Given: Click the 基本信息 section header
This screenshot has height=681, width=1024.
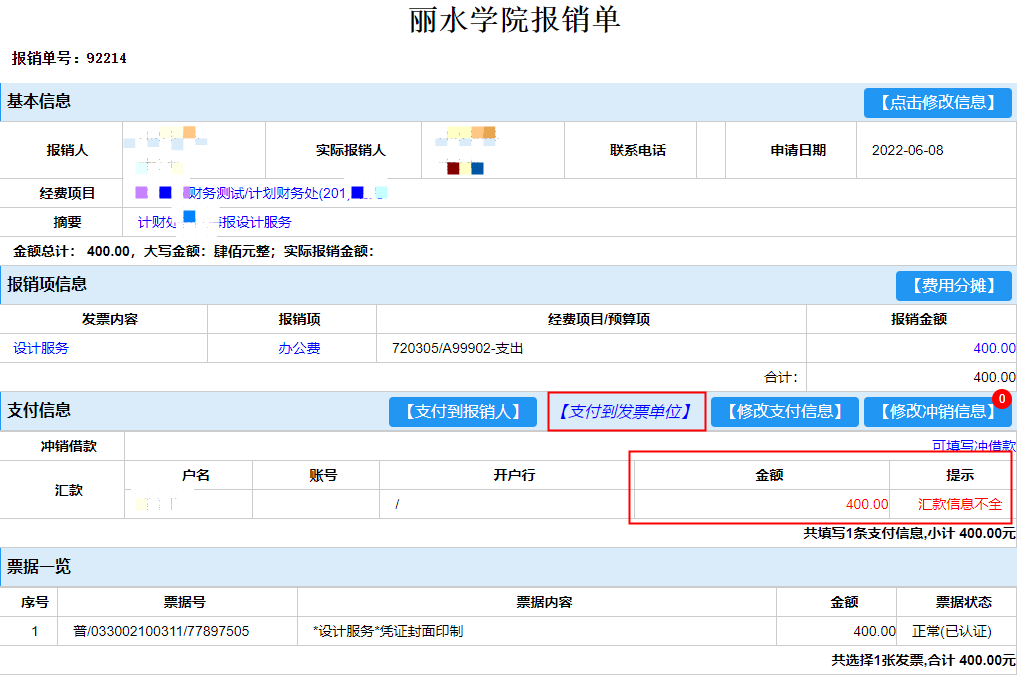Looking at the screenshot, I should pyautogui.click(x=39, y=101).
